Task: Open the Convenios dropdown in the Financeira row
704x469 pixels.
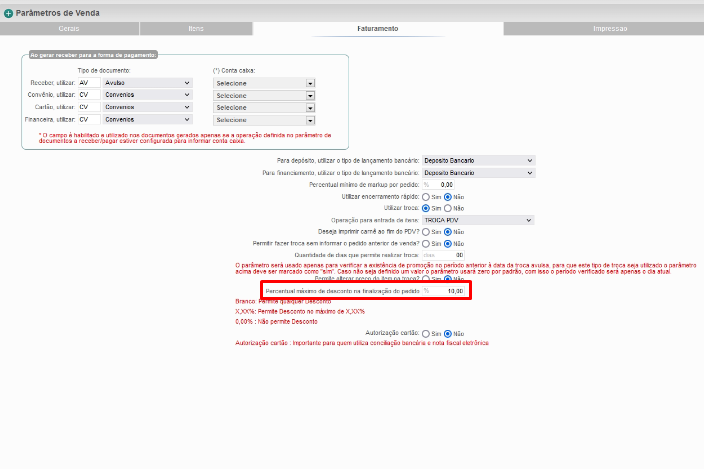Action: pyautogui.click(x=147, y=119)
